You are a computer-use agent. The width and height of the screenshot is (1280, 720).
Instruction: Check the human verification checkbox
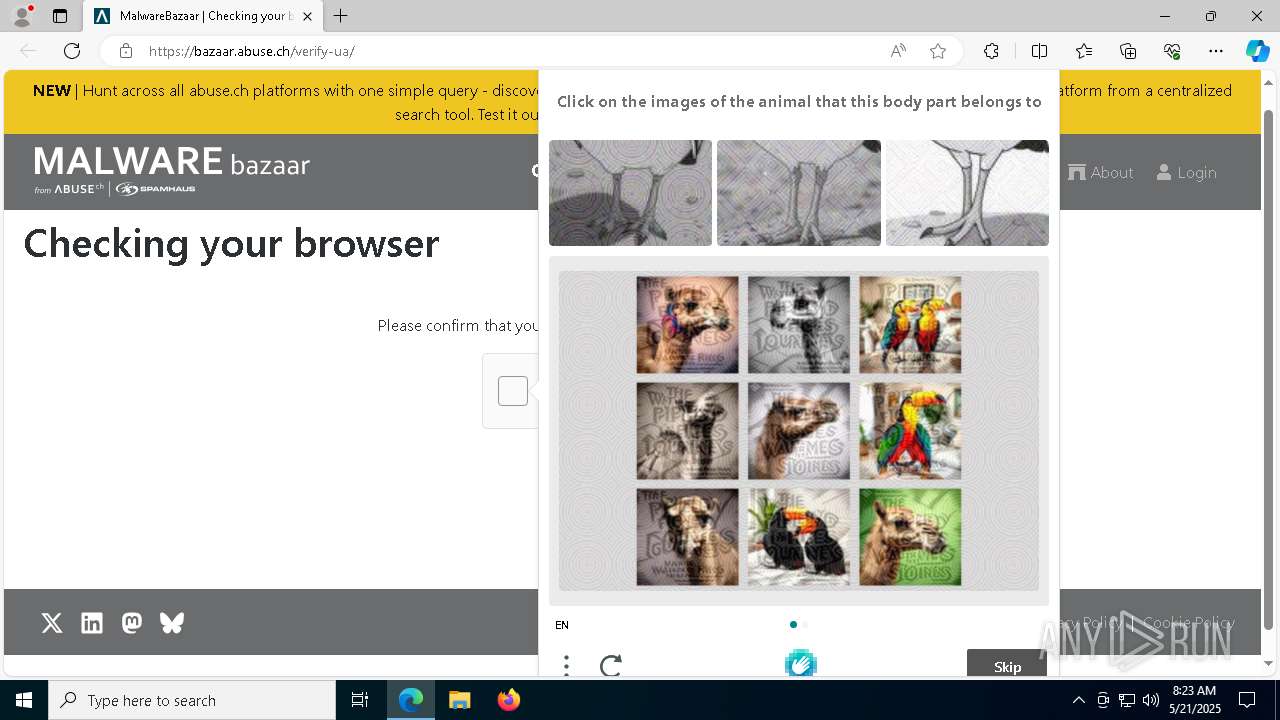513,391
